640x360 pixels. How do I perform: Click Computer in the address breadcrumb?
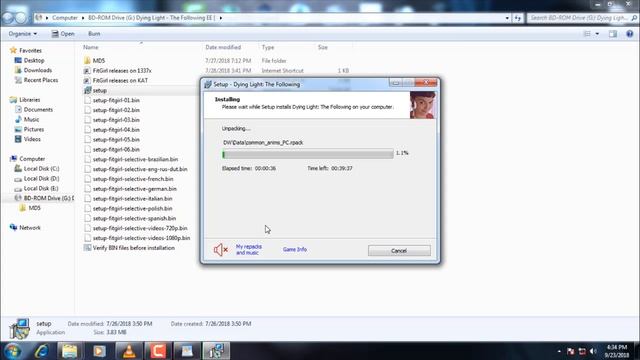coord(64,18)
